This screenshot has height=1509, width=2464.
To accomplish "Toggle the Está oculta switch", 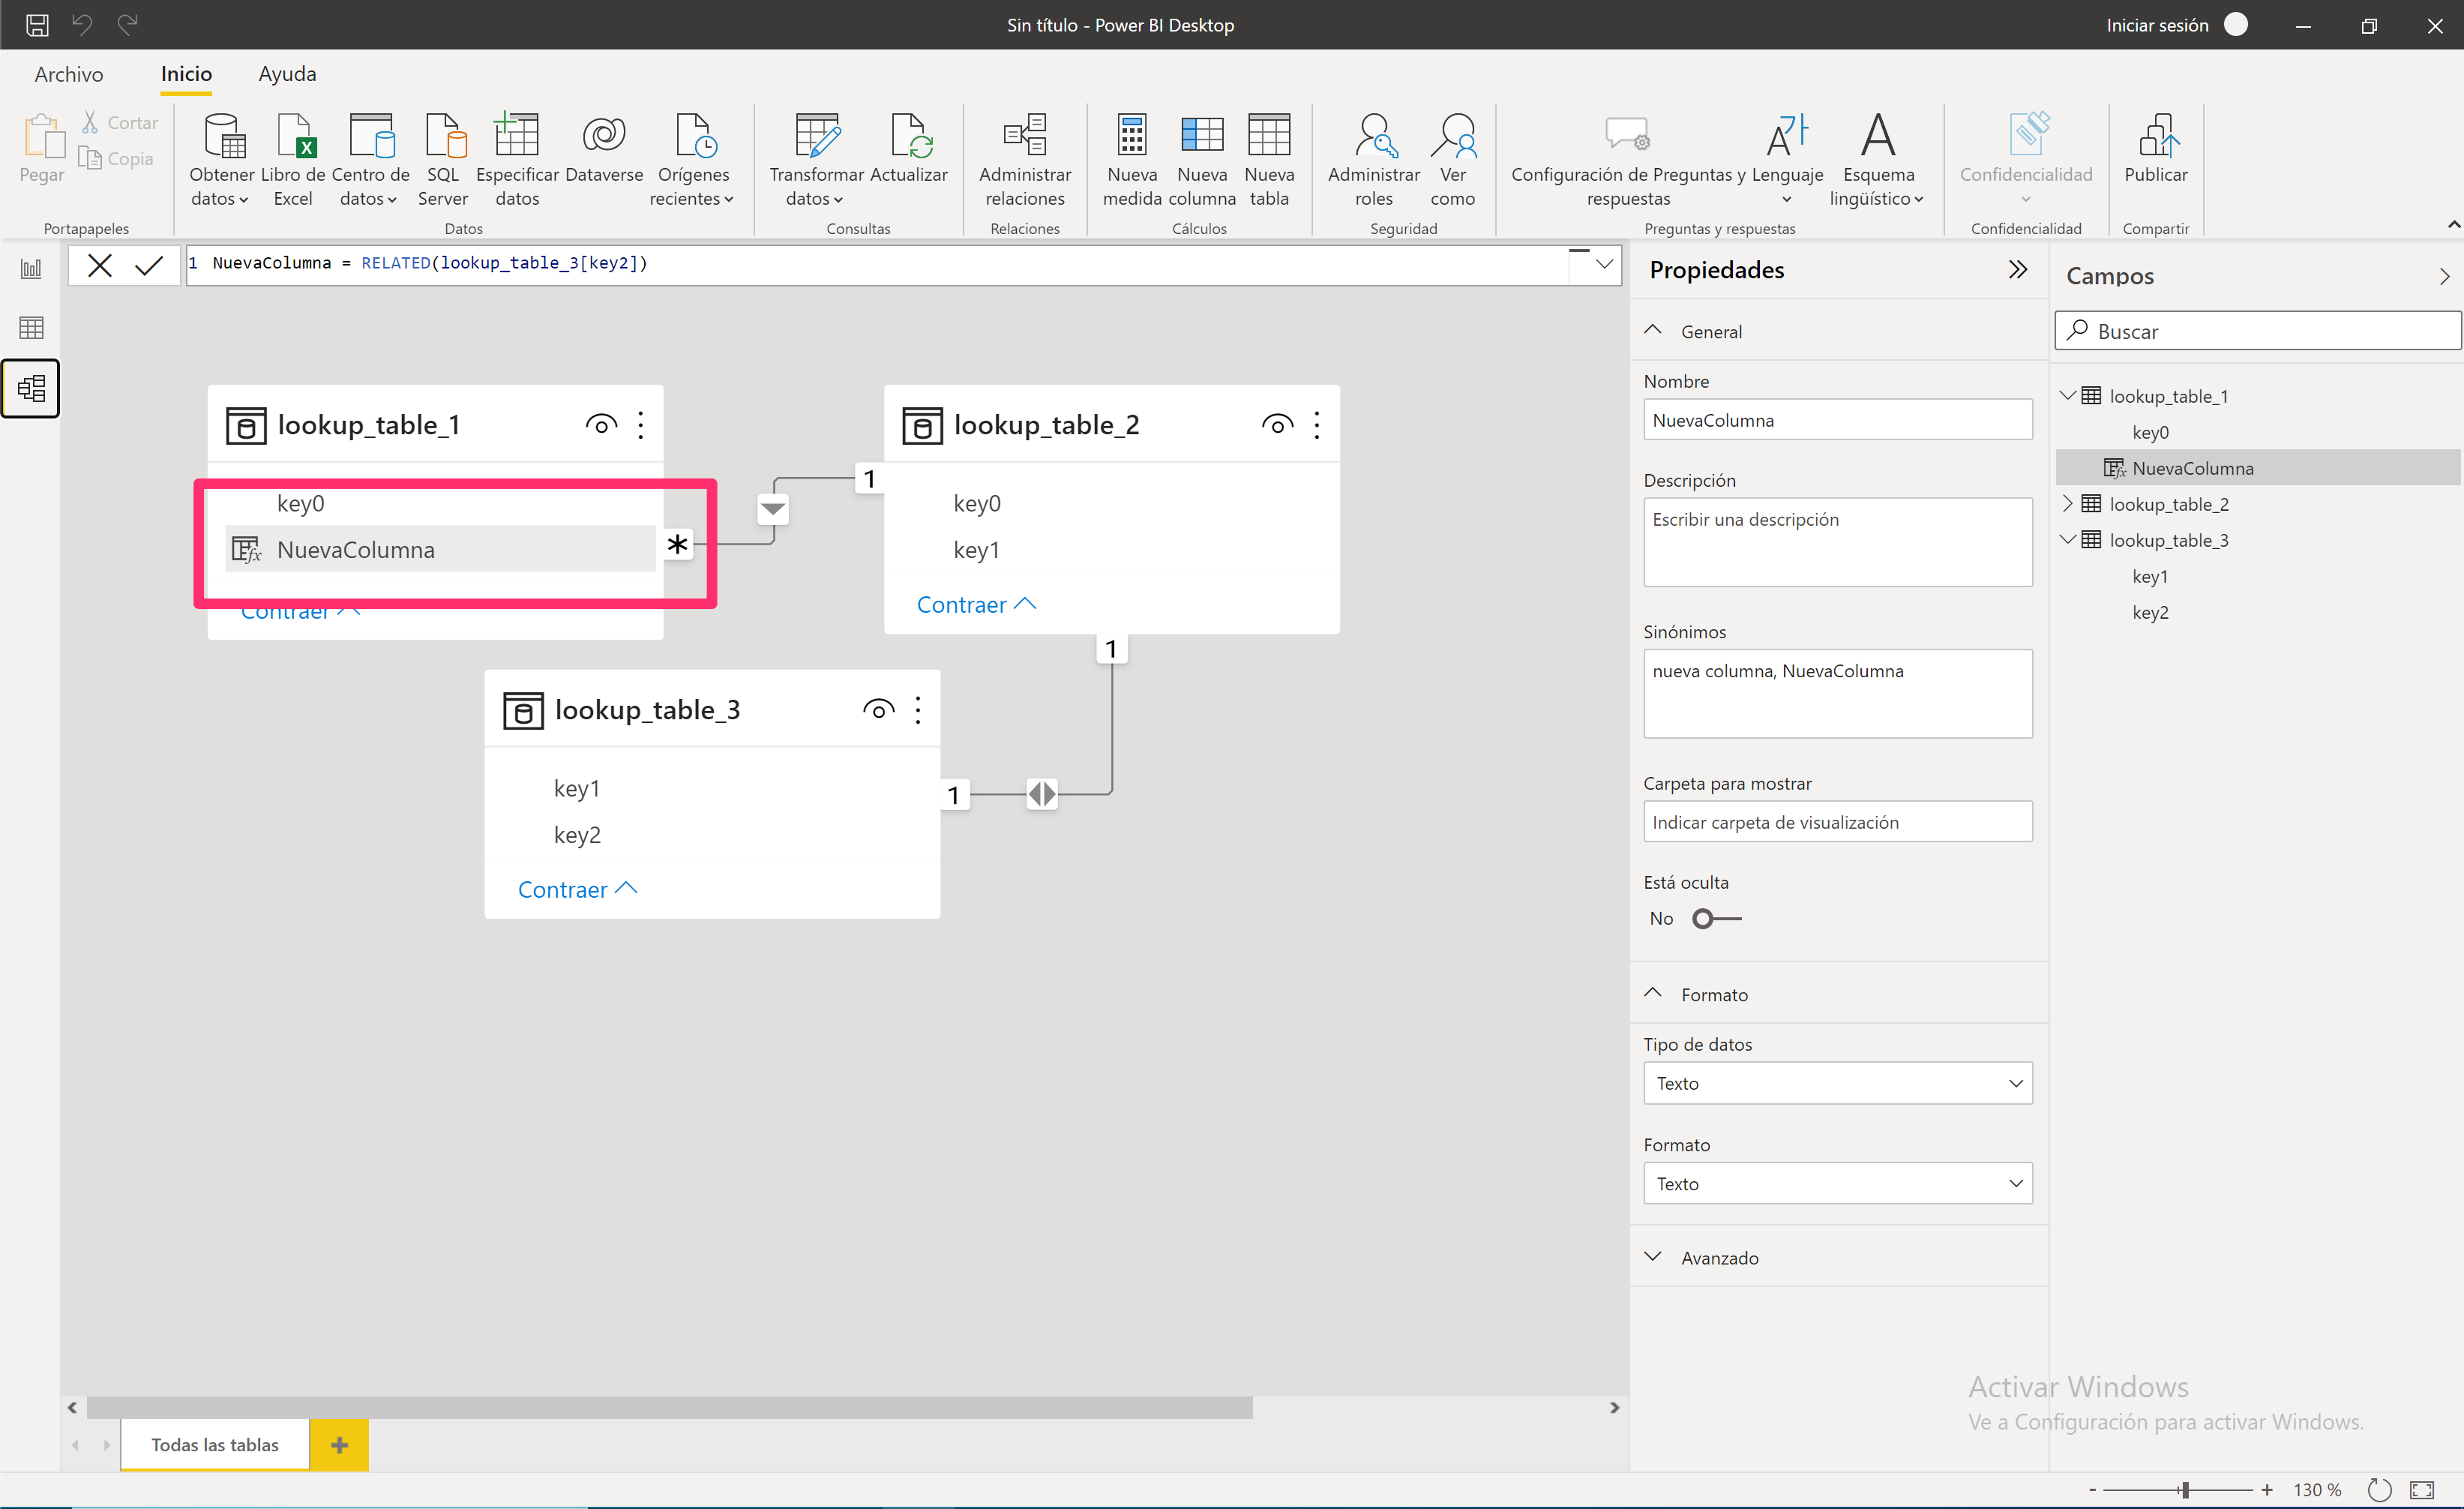I will click(x=1716, y=918).
